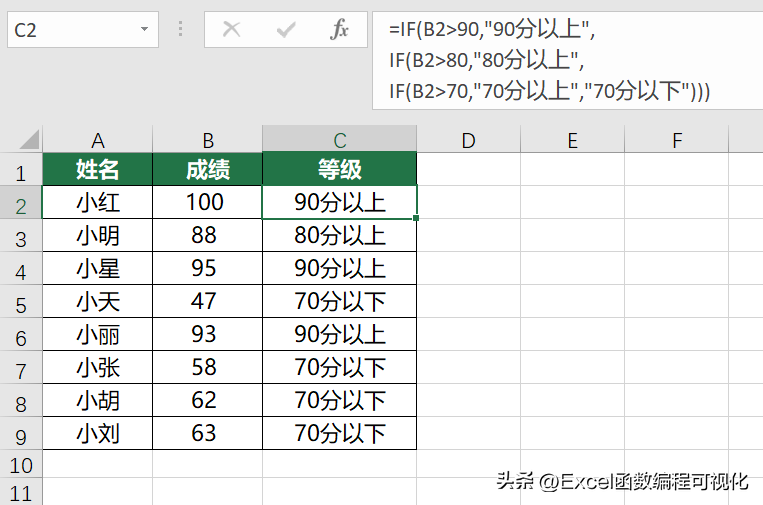The width and height of the screenshot is (763, 505).
Task: Select row 5 header
Action: coord(21,302)
